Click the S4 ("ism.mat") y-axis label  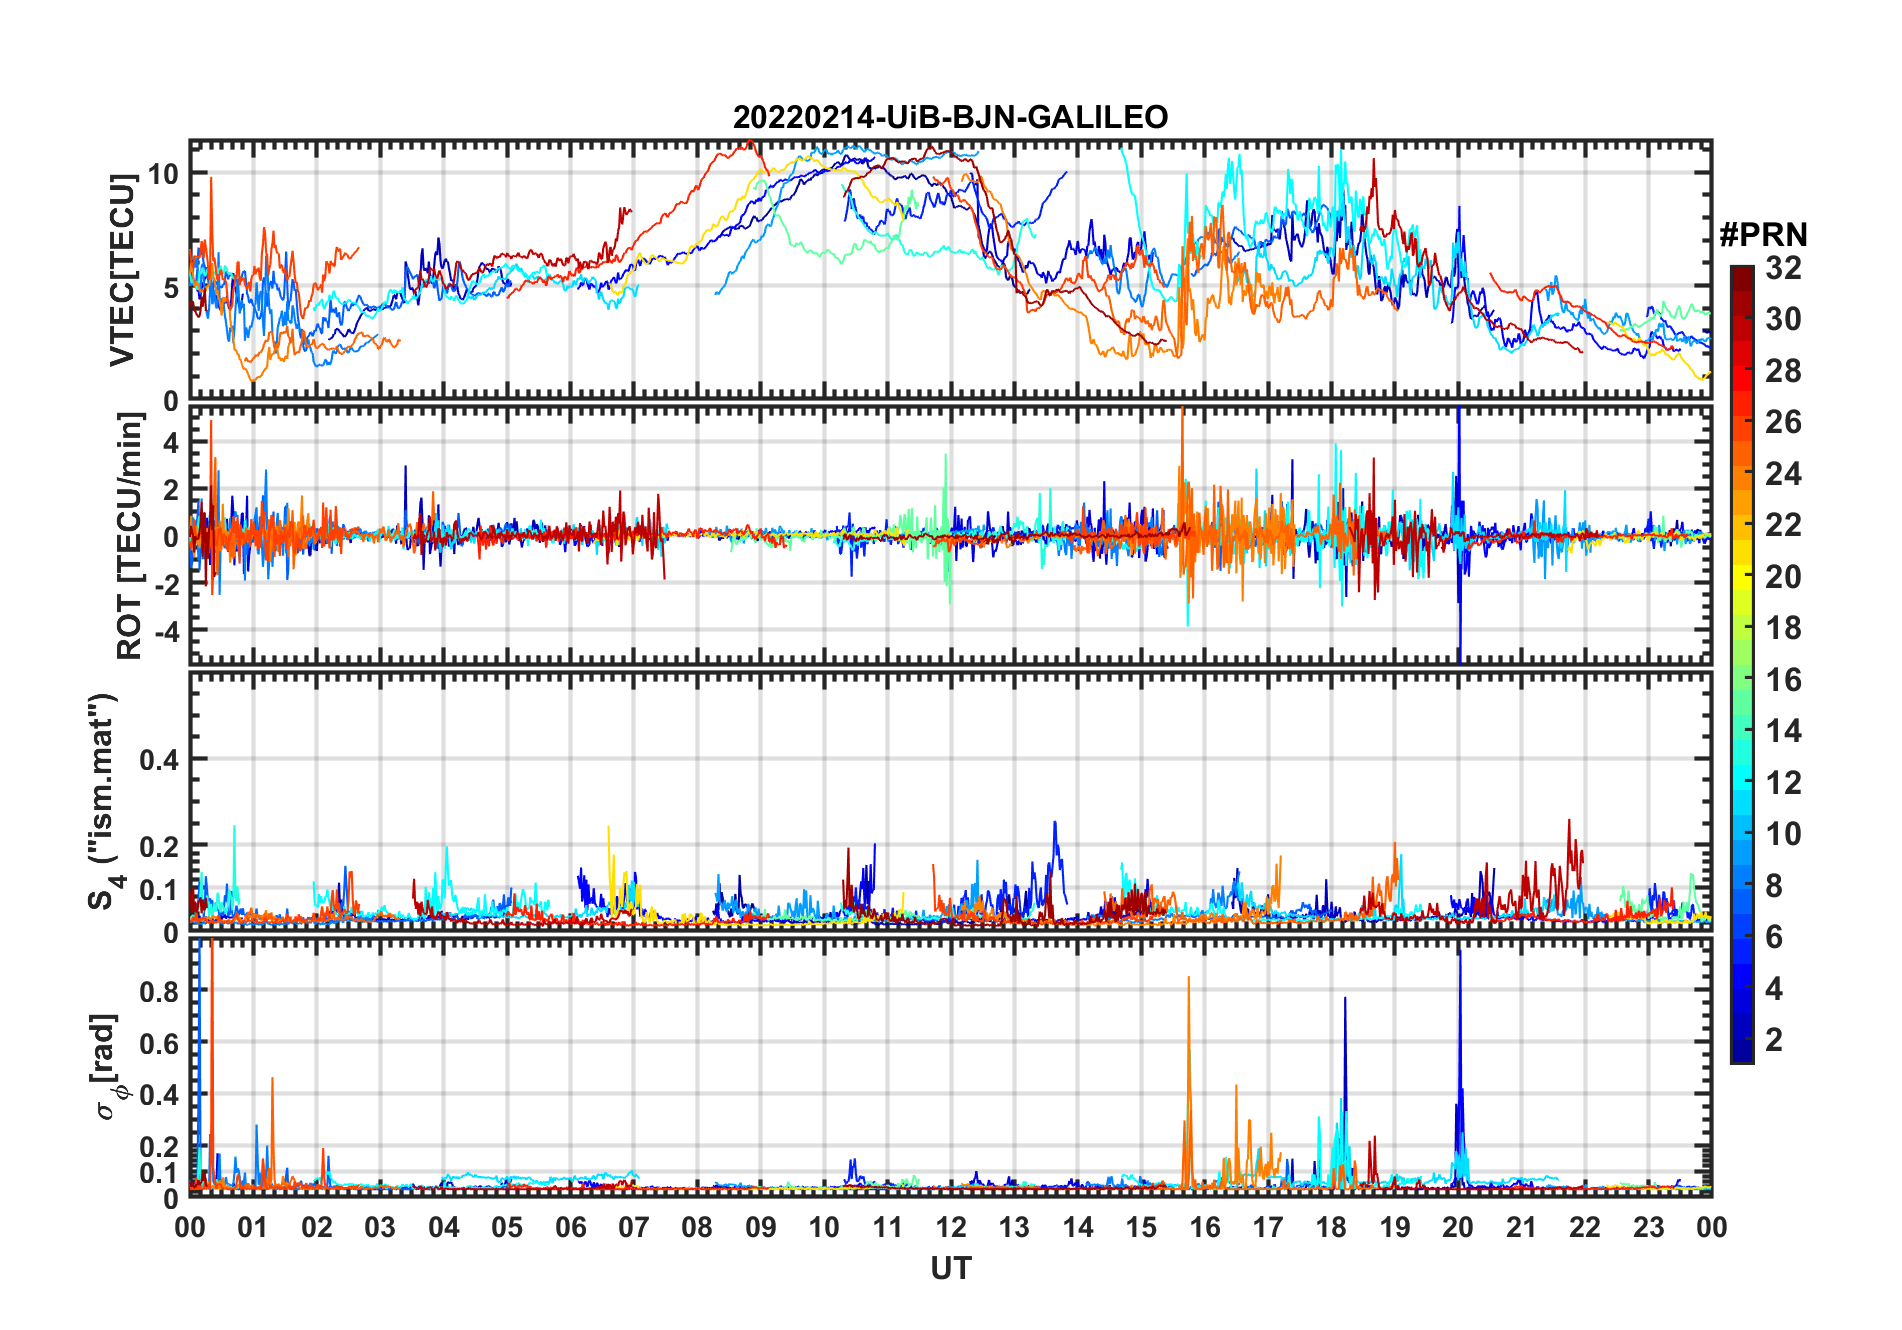104,802
